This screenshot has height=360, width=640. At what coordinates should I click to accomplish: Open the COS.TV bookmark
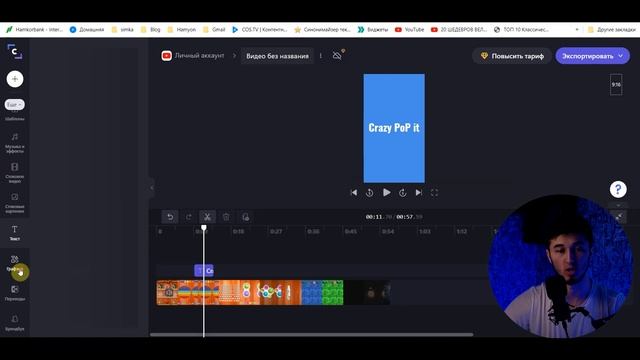click(x=260, y=29)
